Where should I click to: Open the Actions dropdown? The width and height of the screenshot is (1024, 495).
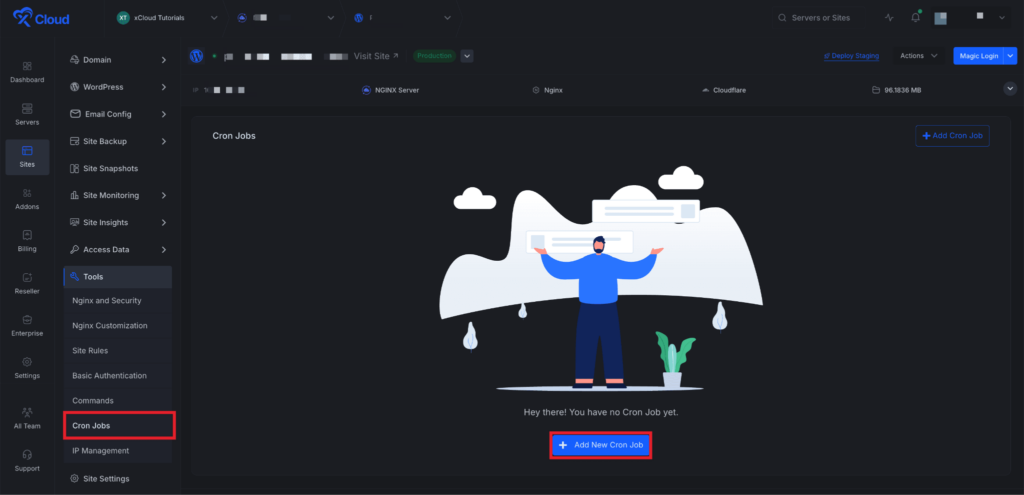[918, 56]
